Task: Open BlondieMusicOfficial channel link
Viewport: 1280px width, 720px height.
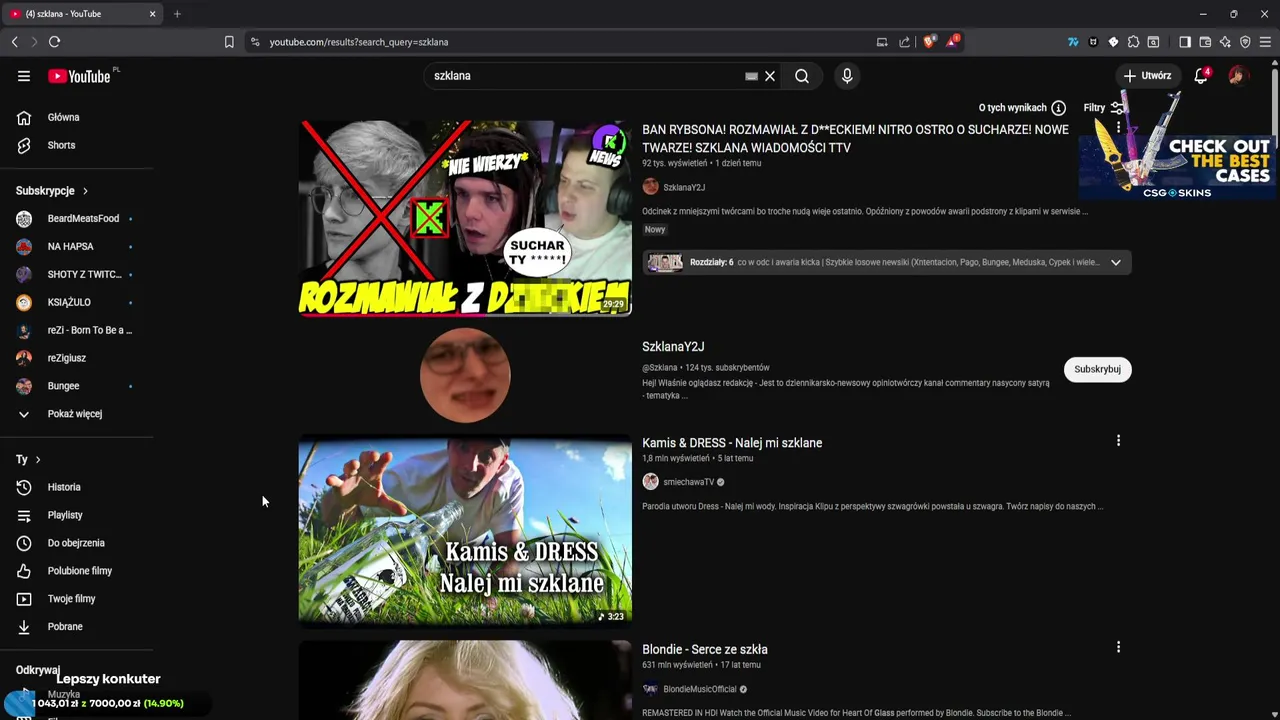Action: [x=700, y=689]
